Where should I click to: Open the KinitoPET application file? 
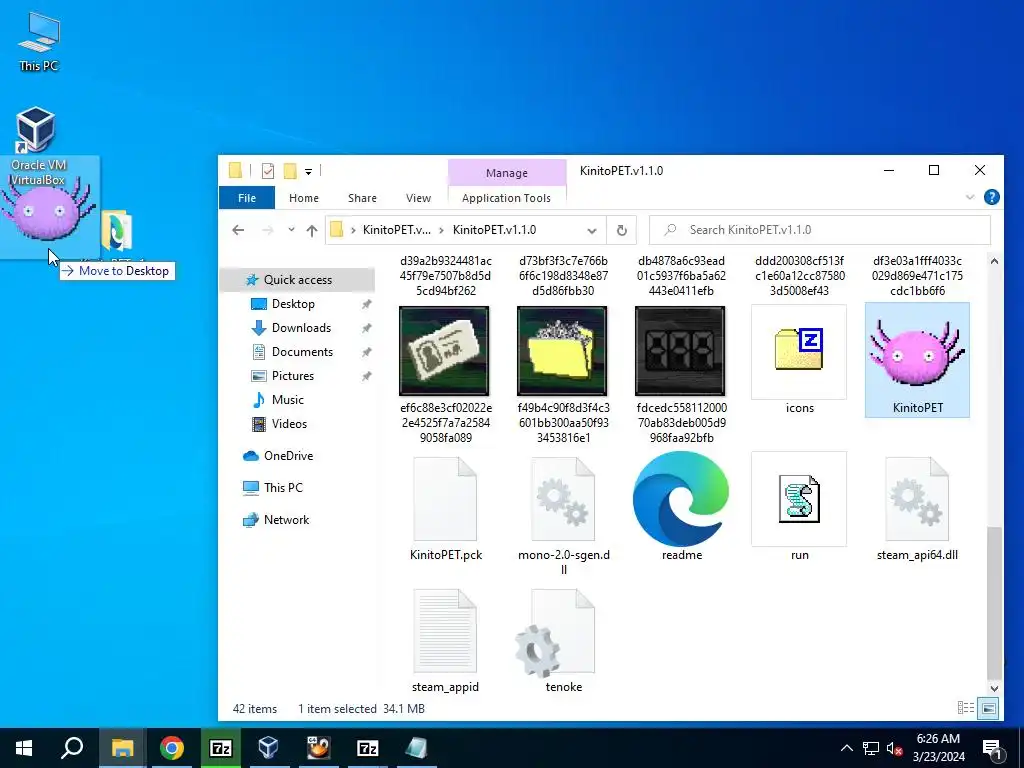(917, 360)
